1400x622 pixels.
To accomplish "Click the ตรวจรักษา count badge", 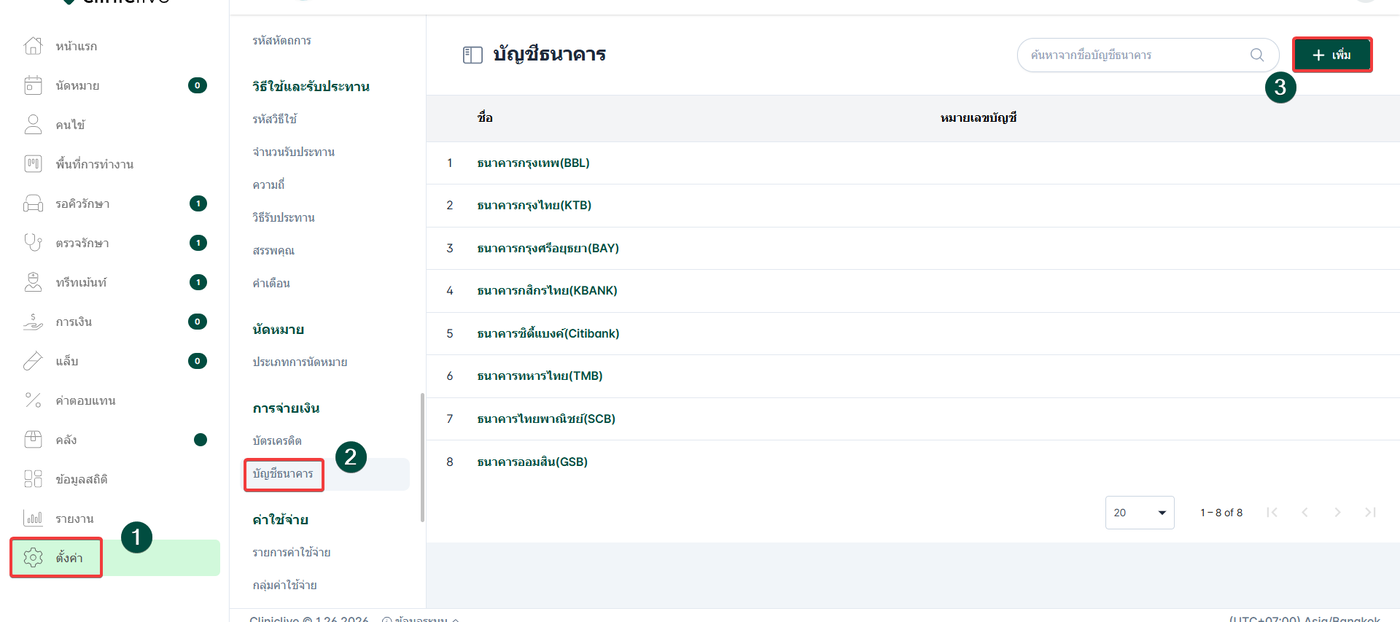I will [x=198, y=243].
